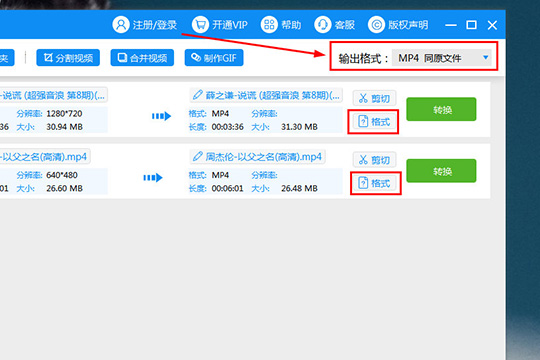This screenshot has height=360, width=540.
Task: Click 剪切 for the 薛之谦-说谎 video
Action: (x=374, y=99)
